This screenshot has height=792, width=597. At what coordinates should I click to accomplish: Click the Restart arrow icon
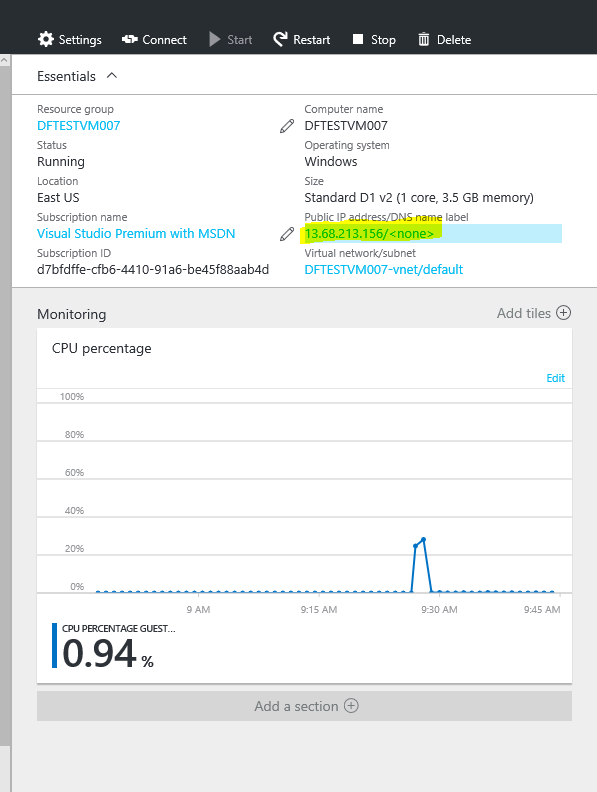pyautogui.click(x=280, y=39)
